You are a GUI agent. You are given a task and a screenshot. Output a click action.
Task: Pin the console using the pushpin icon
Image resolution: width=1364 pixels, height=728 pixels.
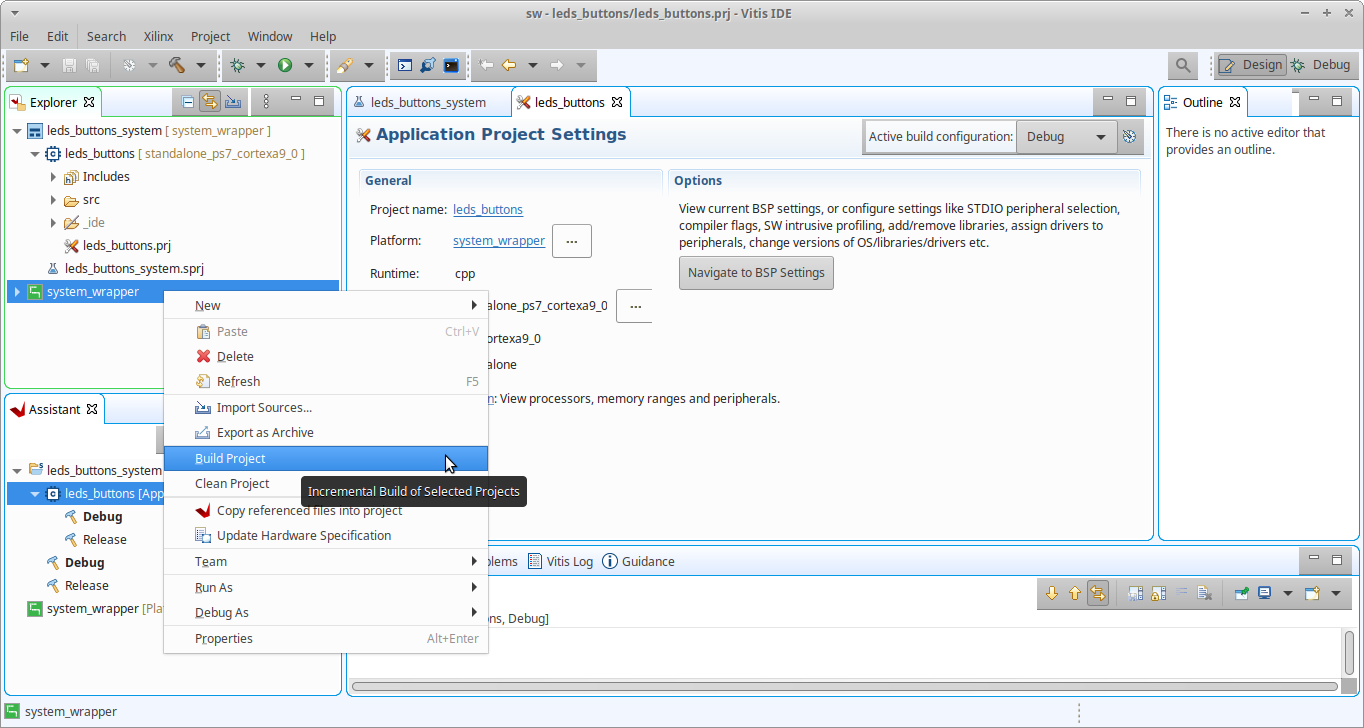coord(1241,593)
